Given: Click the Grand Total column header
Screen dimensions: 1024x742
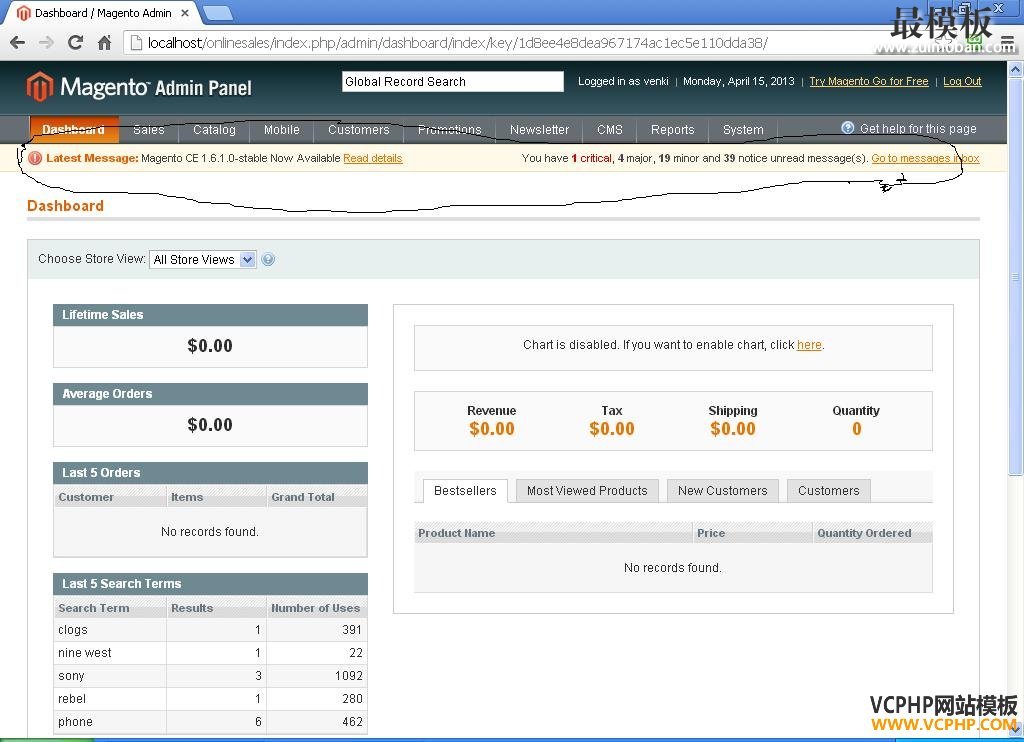Looking at the screenshot, I should [317, 497].
